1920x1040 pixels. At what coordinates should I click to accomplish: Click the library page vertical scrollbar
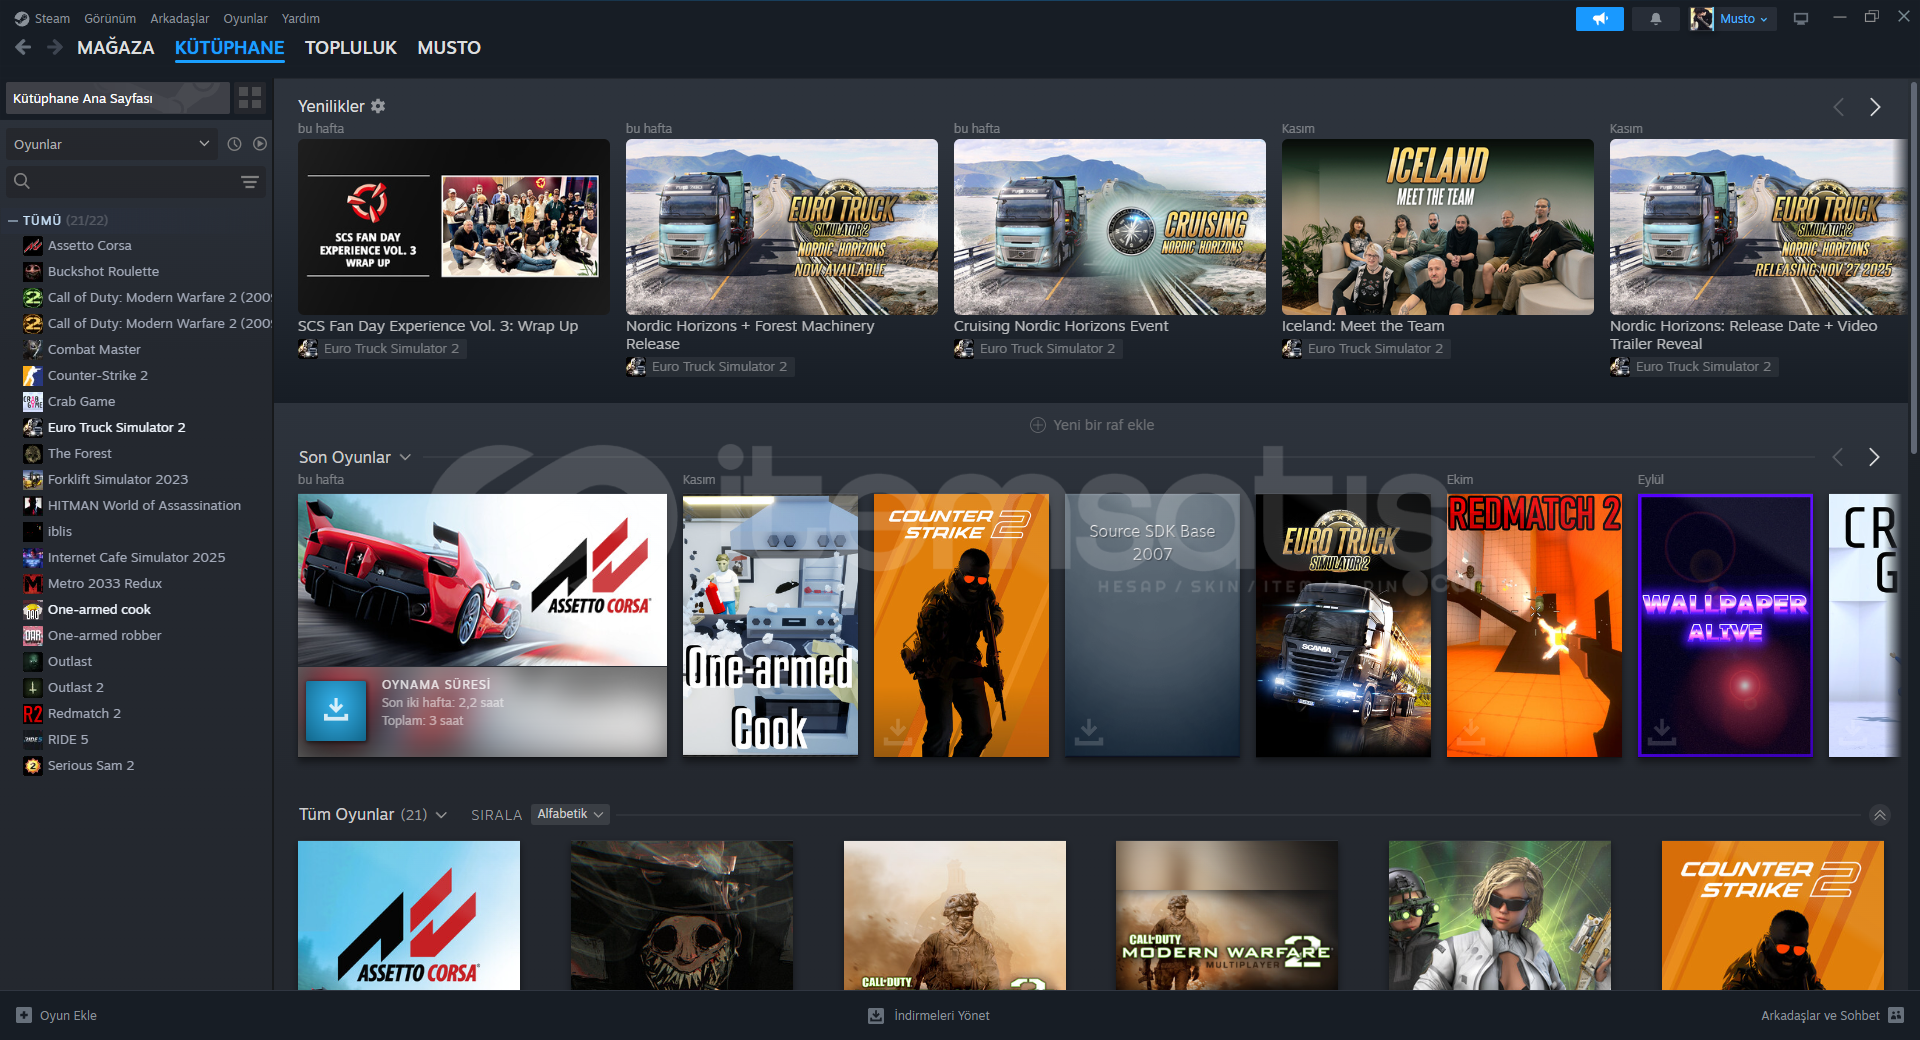tap(1914, 270)
